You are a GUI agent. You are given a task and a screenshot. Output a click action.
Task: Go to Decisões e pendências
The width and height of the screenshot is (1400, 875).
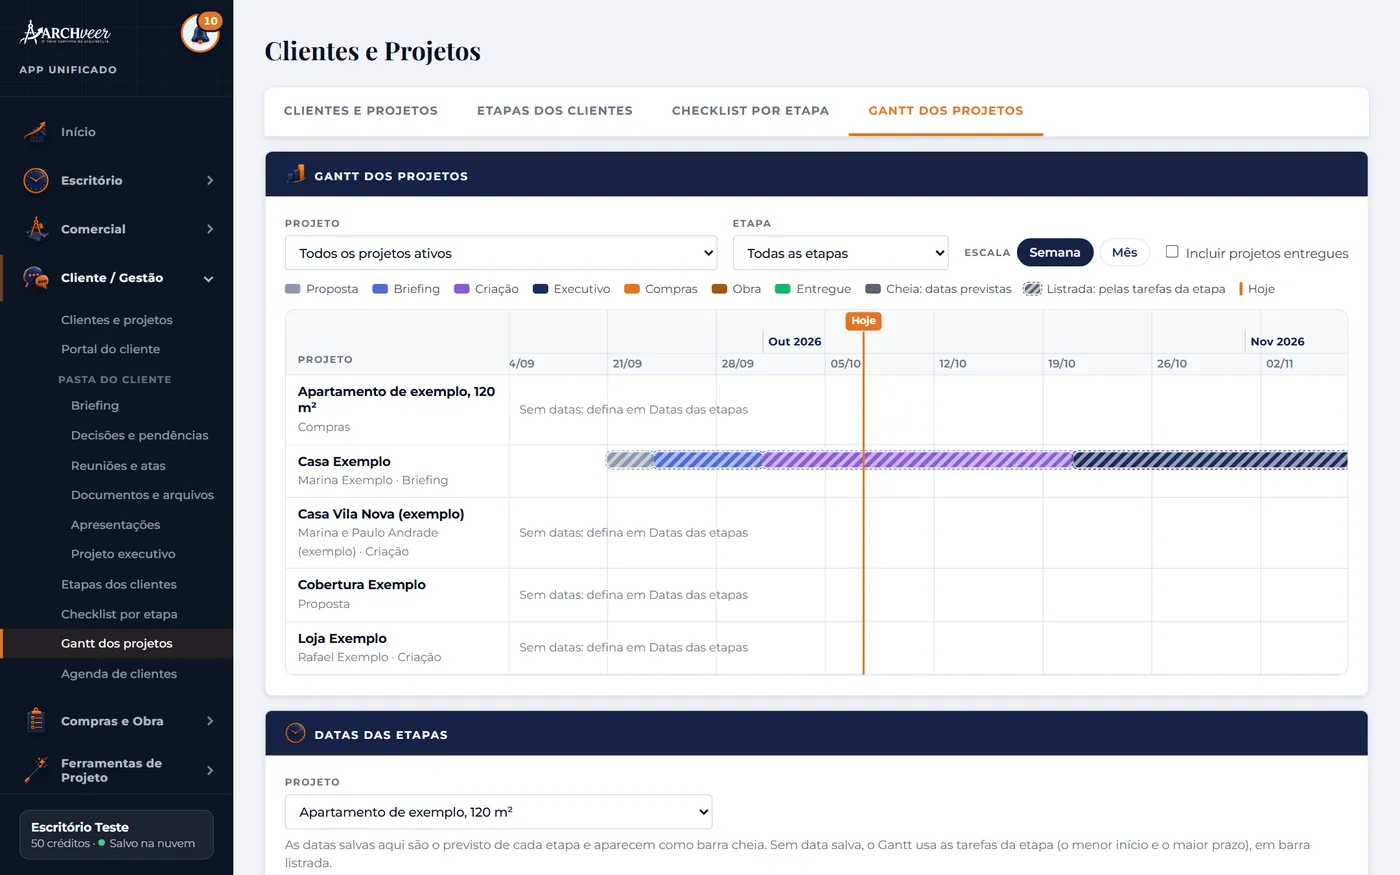point(140,436)
